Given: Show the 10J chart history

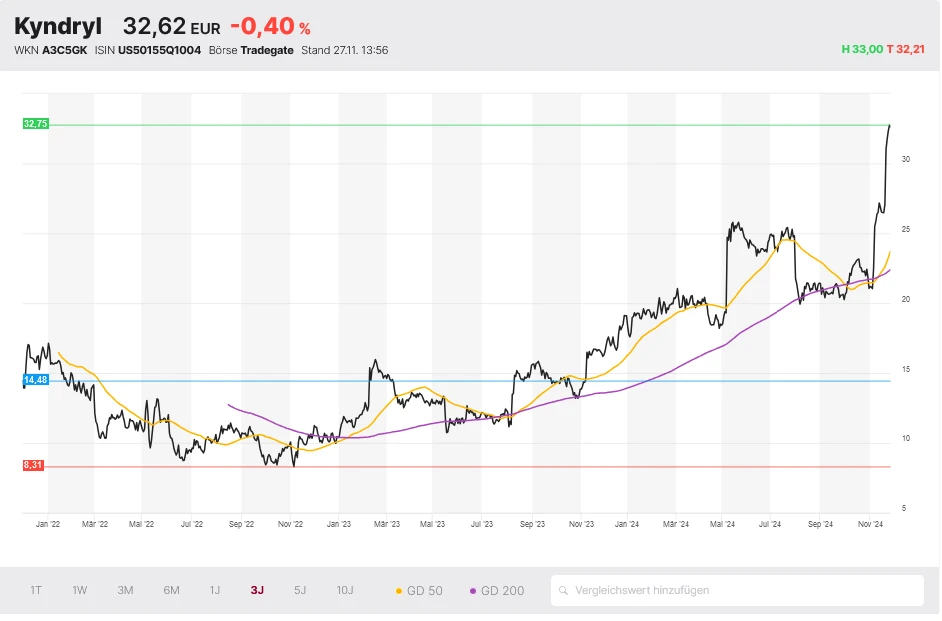Looking at the screenshot, I should 345,590.
